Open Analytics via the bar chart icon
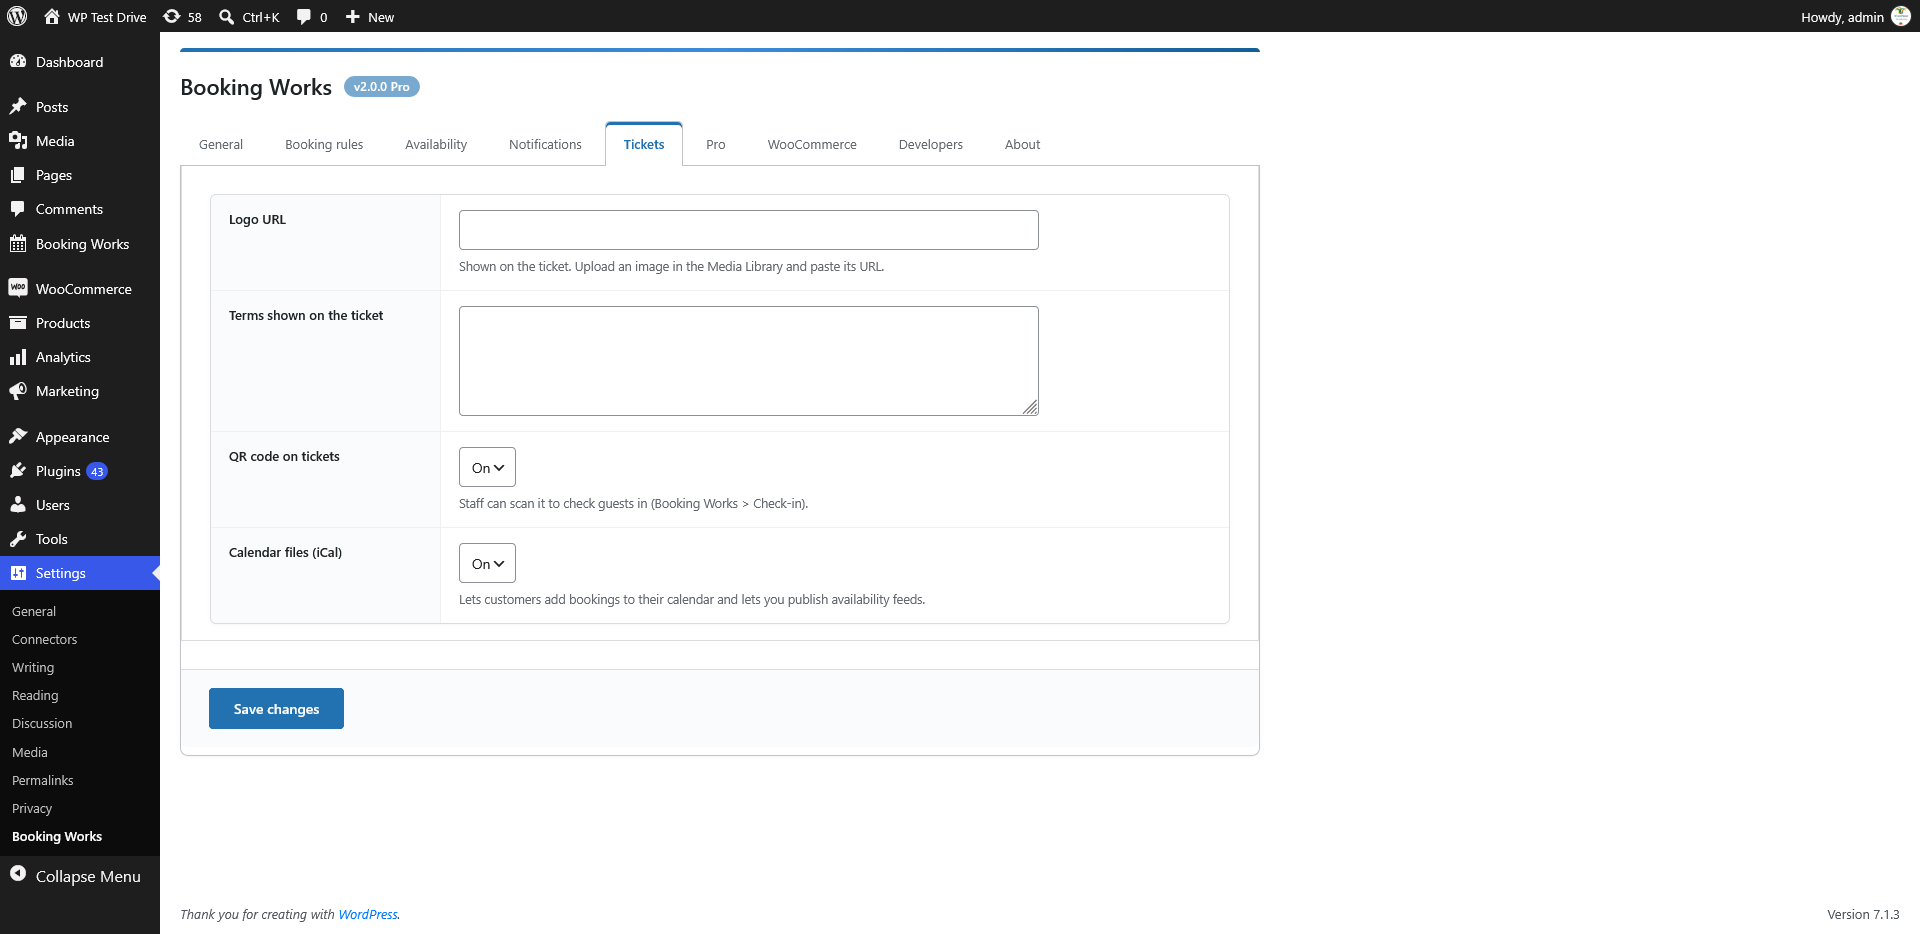Image resolution: width=1920 pixels, height=934 pixels. pyautogui.click(x=18, y=356)
